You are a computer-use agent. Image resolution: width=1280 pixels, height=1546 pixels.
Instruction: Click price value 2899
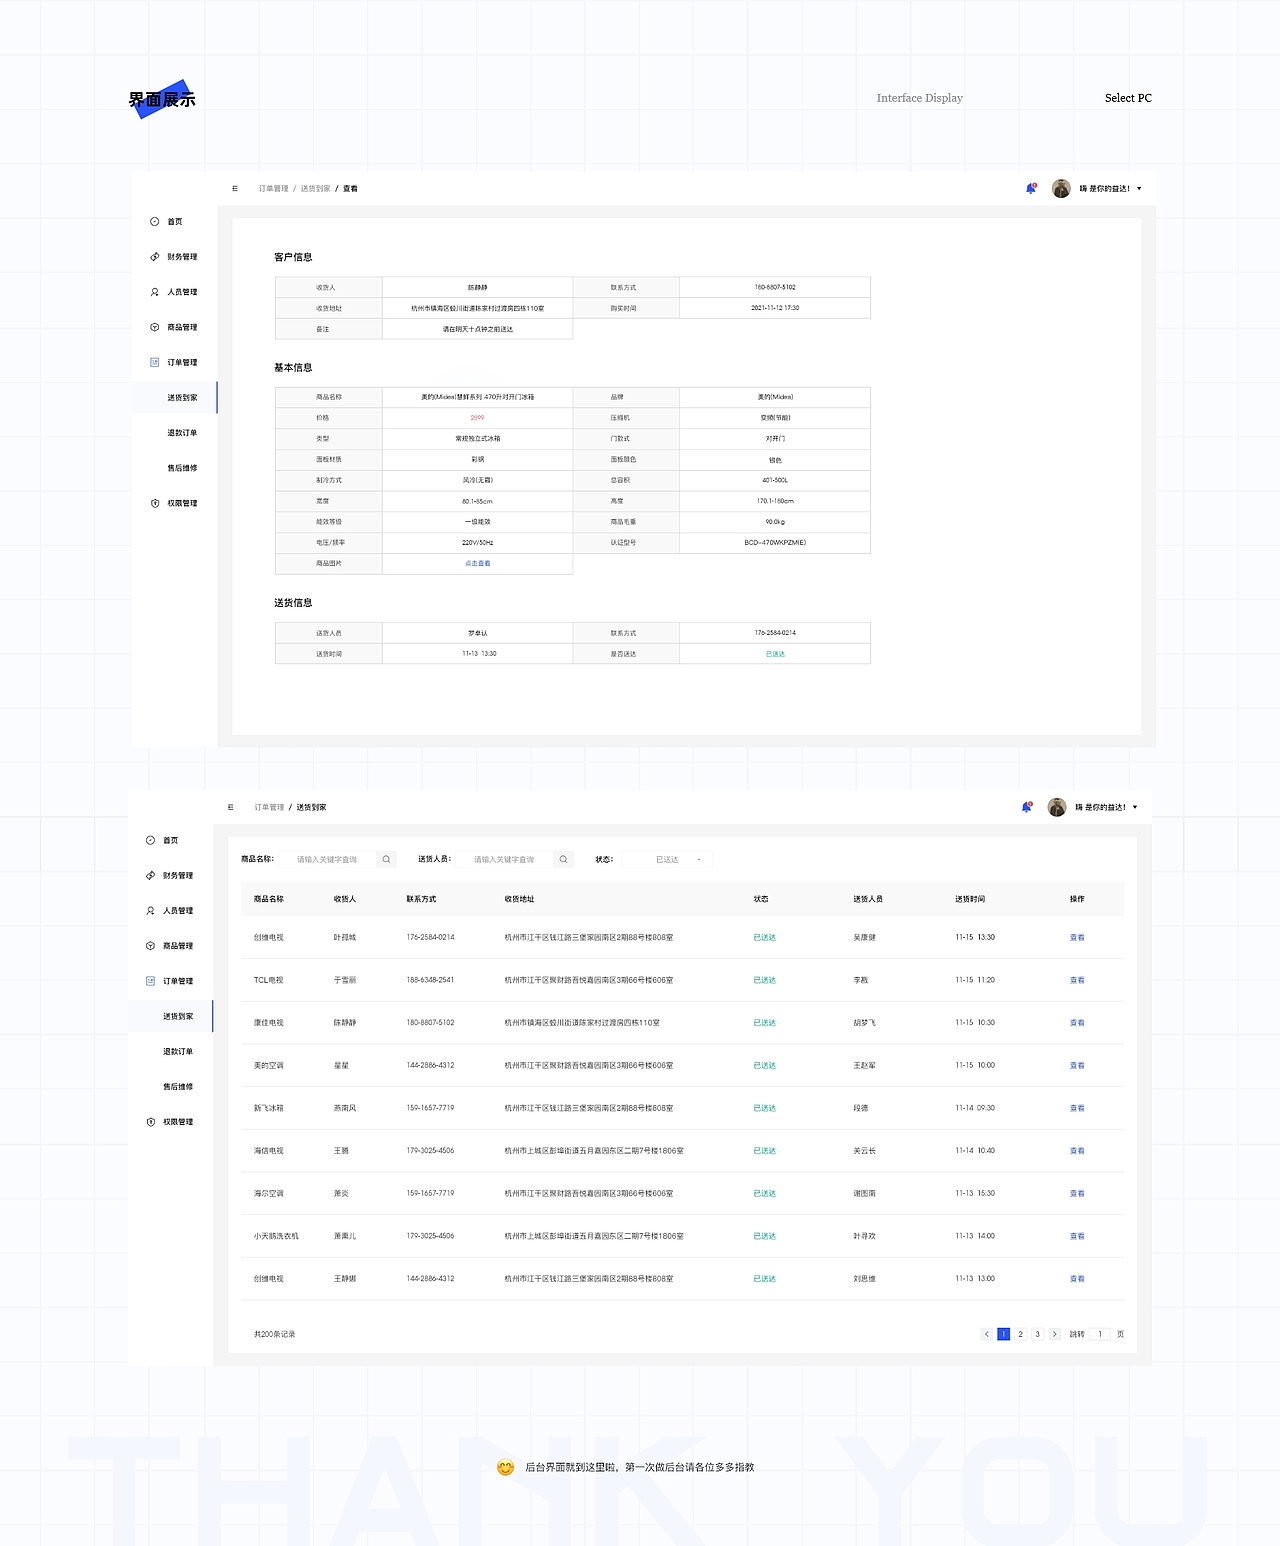click(x=477, y=417)
